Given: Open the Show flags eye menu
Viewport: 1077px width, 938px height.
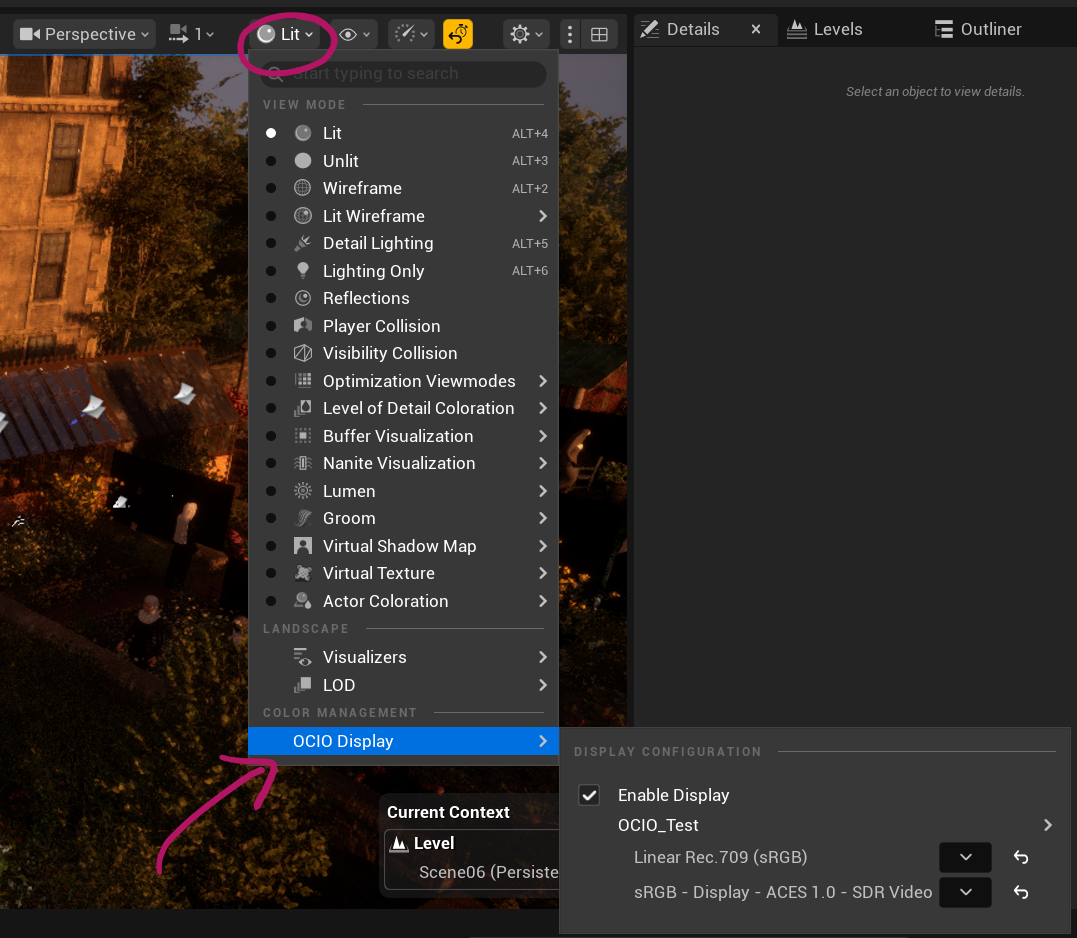Looking at the screenshot, I should click(x=355, y=34).
